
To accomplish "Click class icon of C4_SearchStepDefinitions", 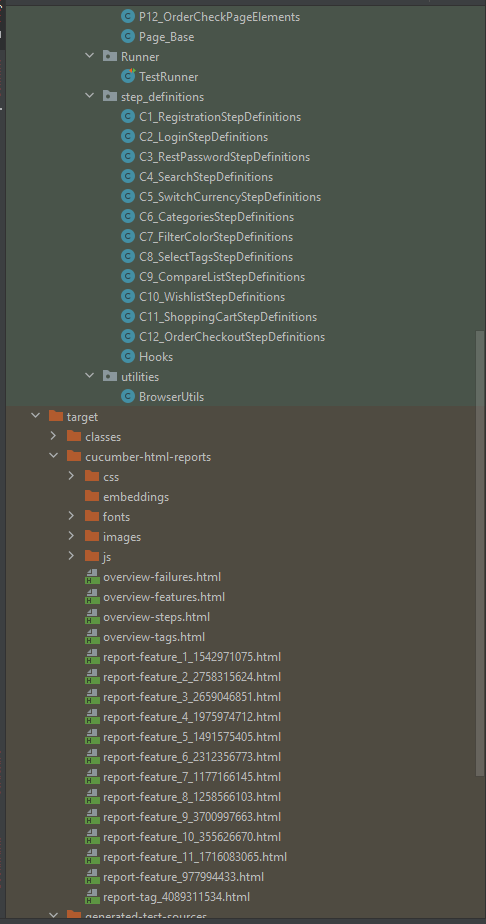I will pos(127,177).
